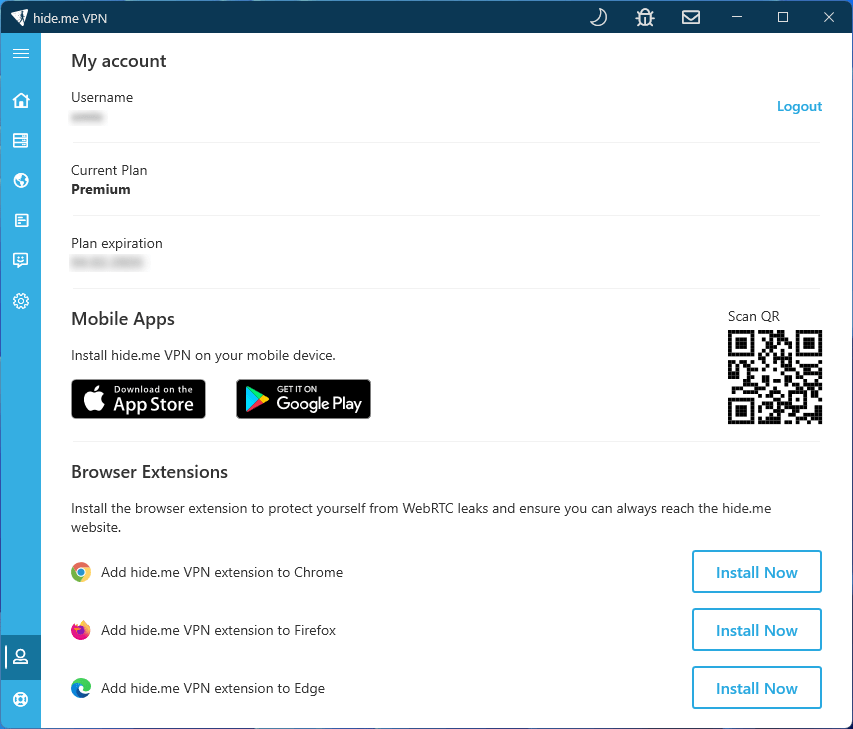Open the news sidebar icon
The height and width of the screenshot is (729, 853).
tap(21, 220)
